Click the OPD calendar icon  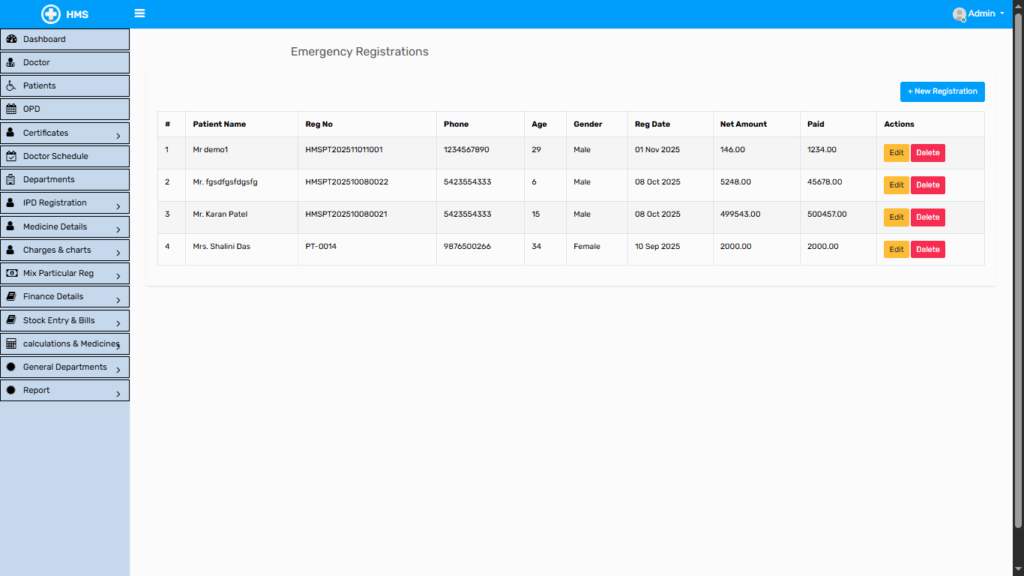11,109
